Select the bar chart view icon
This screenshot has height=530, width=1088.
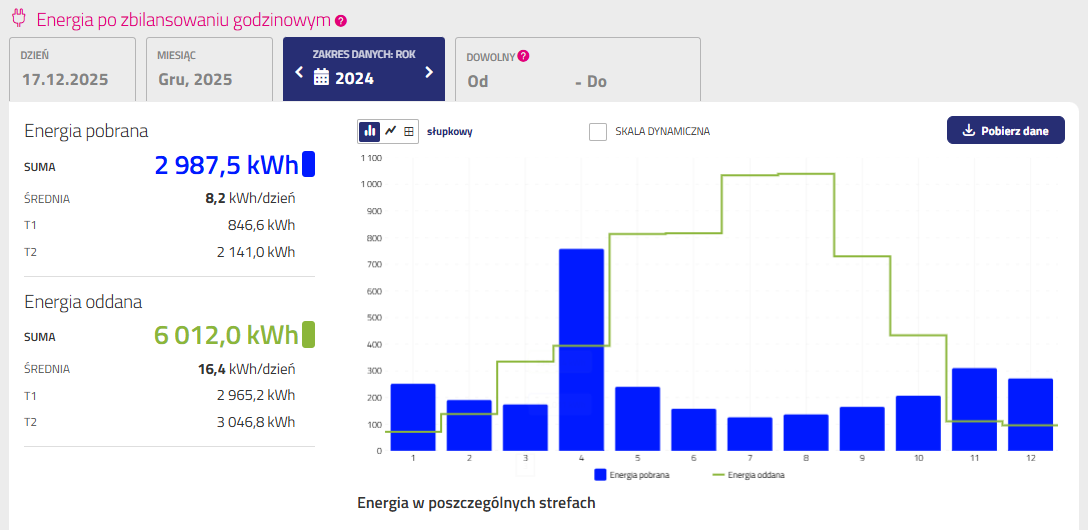point(370,131)
